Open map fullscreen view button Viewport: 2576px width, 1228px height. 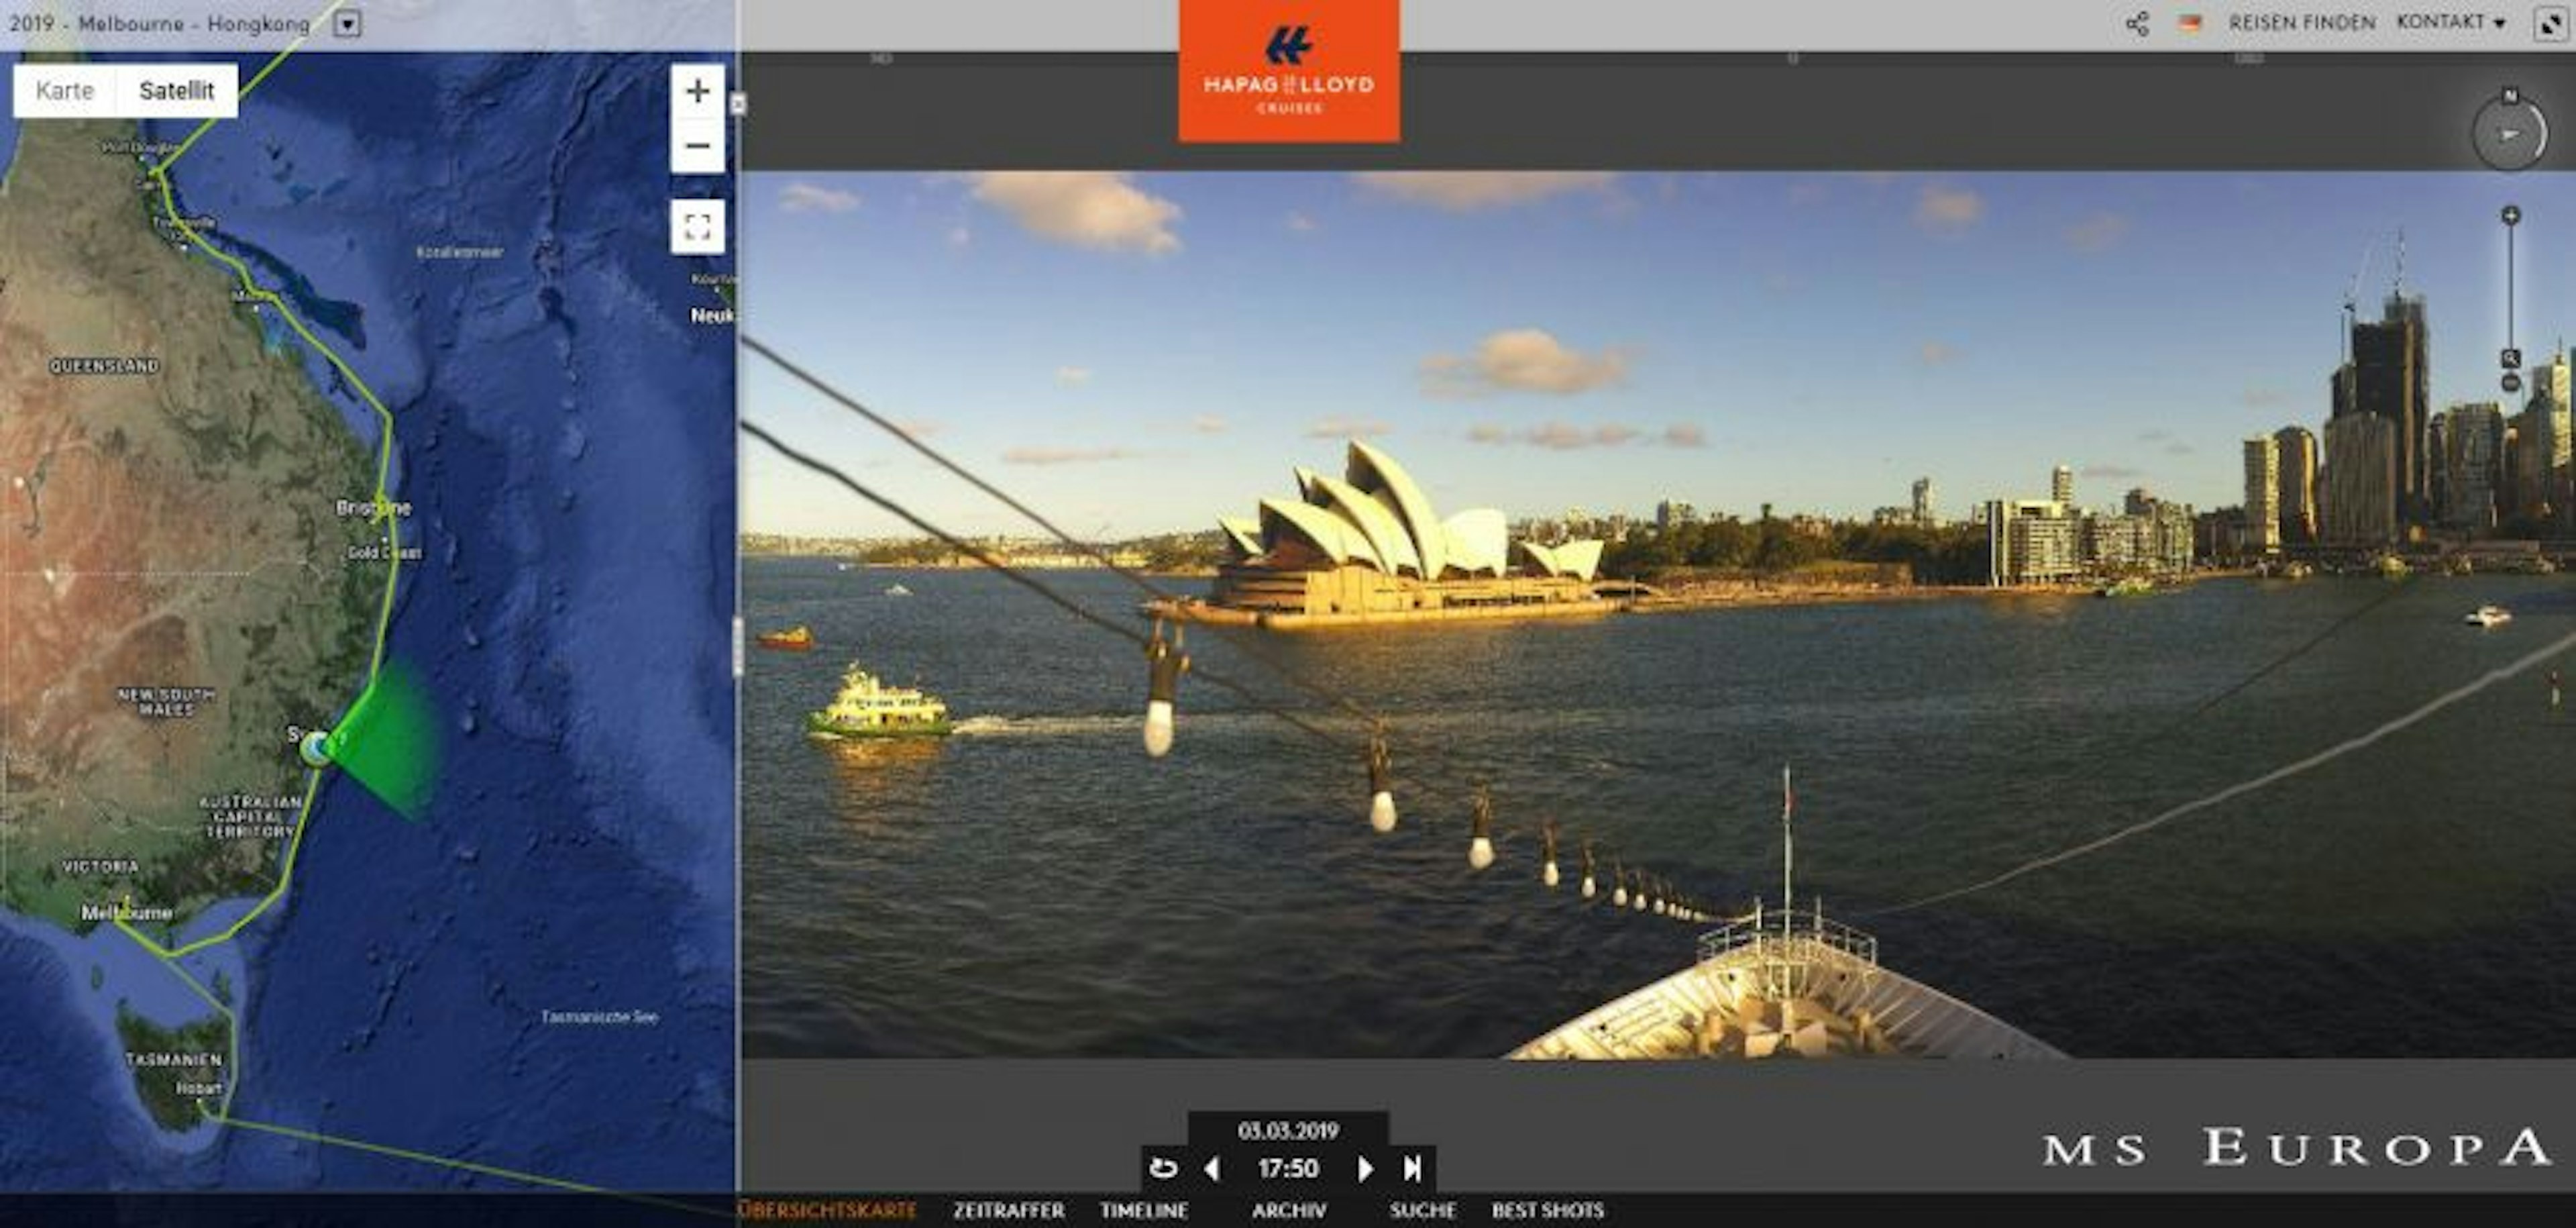[x=697, y=226]
